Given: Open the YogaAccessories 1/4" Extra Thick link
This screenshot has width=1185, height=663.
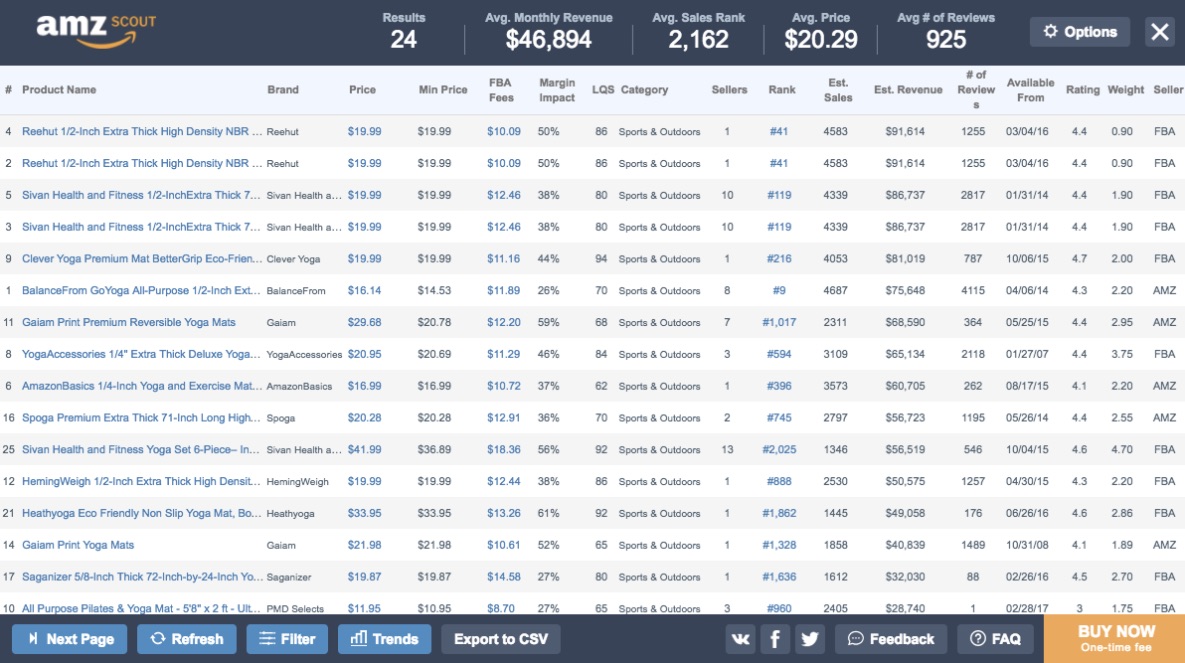Looking at the screenshot, I should click(141, 354).
